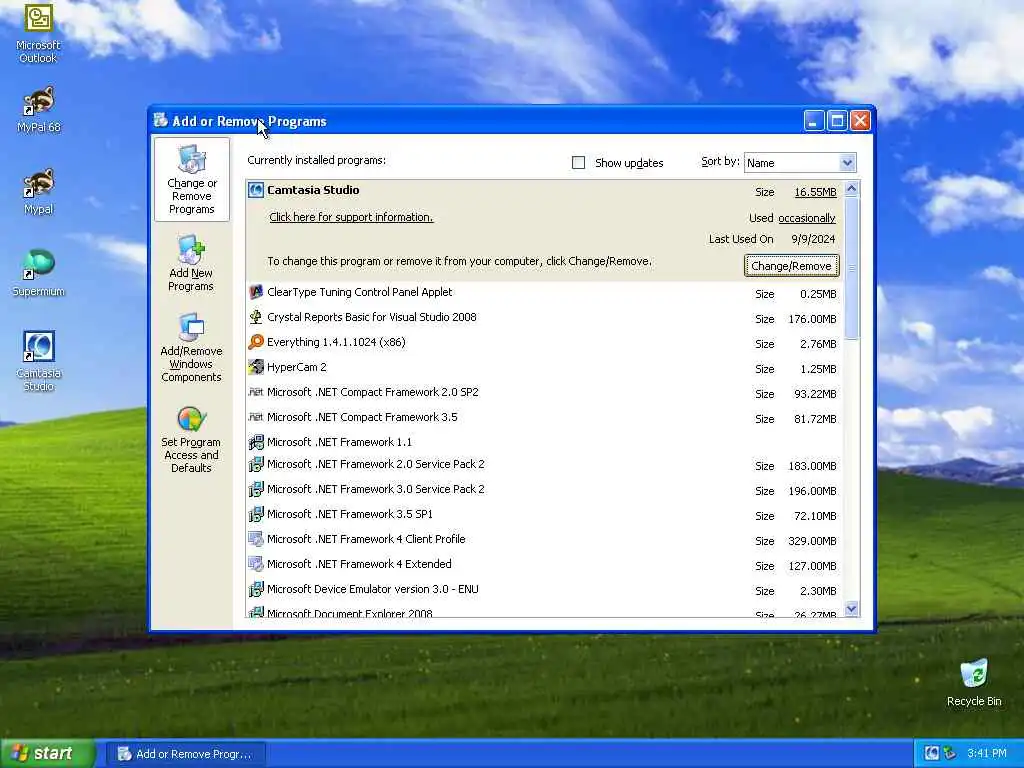Open Set Program Access and Defaults
The image size is (1024, 768).
(x=191, y=438)
